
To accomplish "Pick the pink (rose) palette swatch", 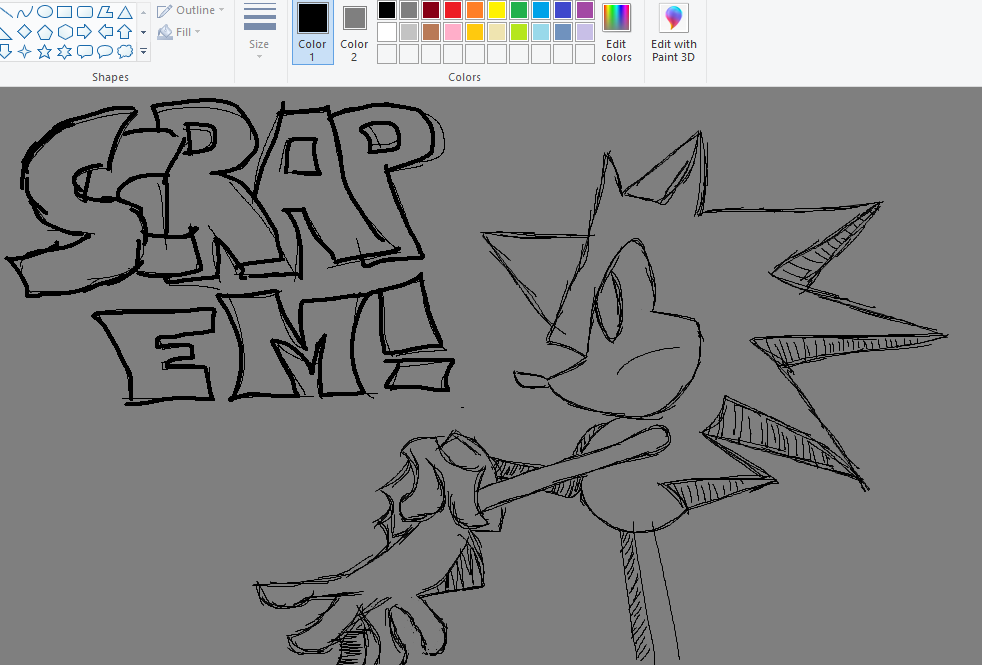I will click(453, 32).
